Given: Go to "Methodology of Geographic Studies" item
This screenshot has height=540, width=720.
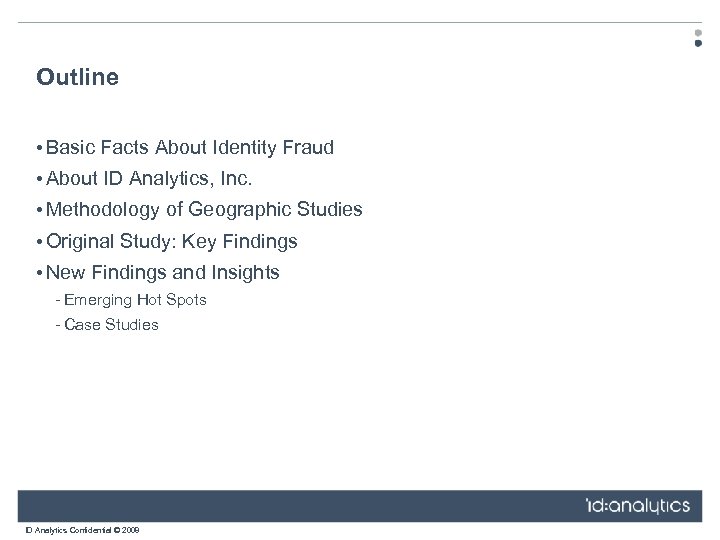Looking at the screenshot, I should 204,210.
